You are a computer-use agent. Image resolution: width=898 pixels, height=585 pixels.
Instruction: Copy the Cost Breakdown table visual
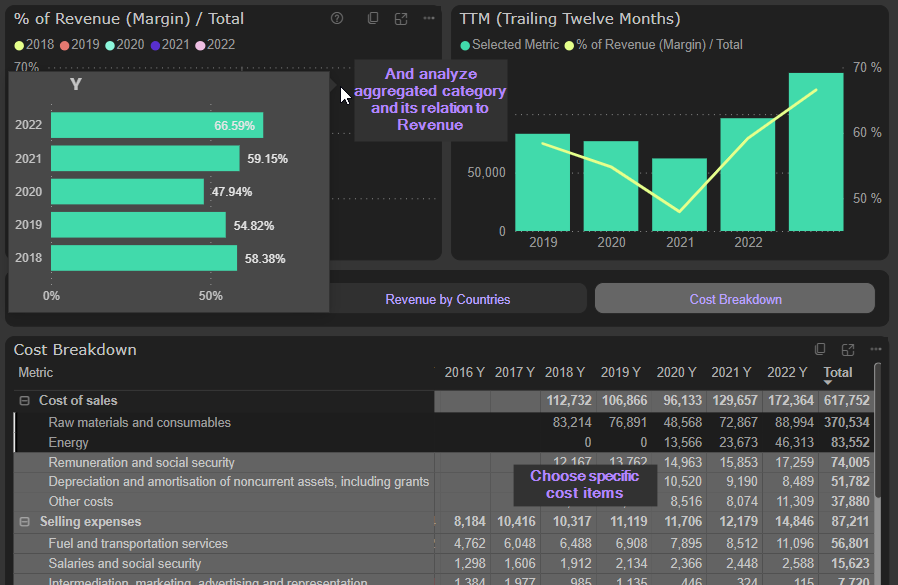pos(820,349)
